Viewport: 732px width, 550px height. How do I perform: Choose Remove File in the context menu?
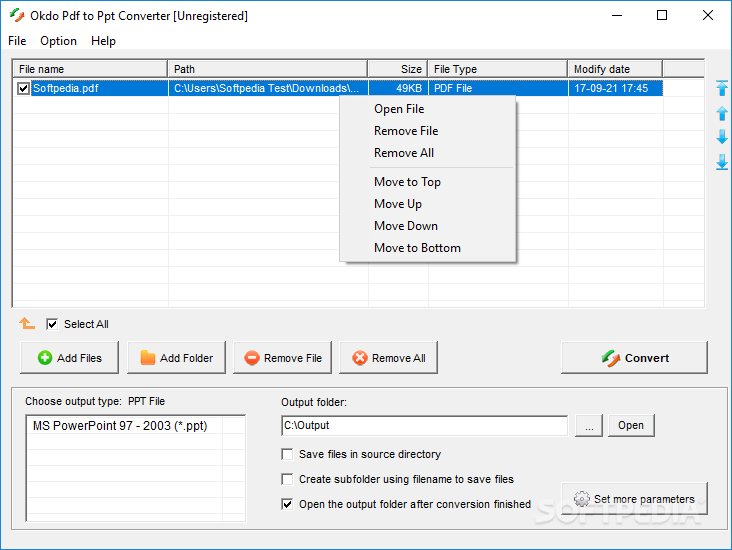coord(428,131)
